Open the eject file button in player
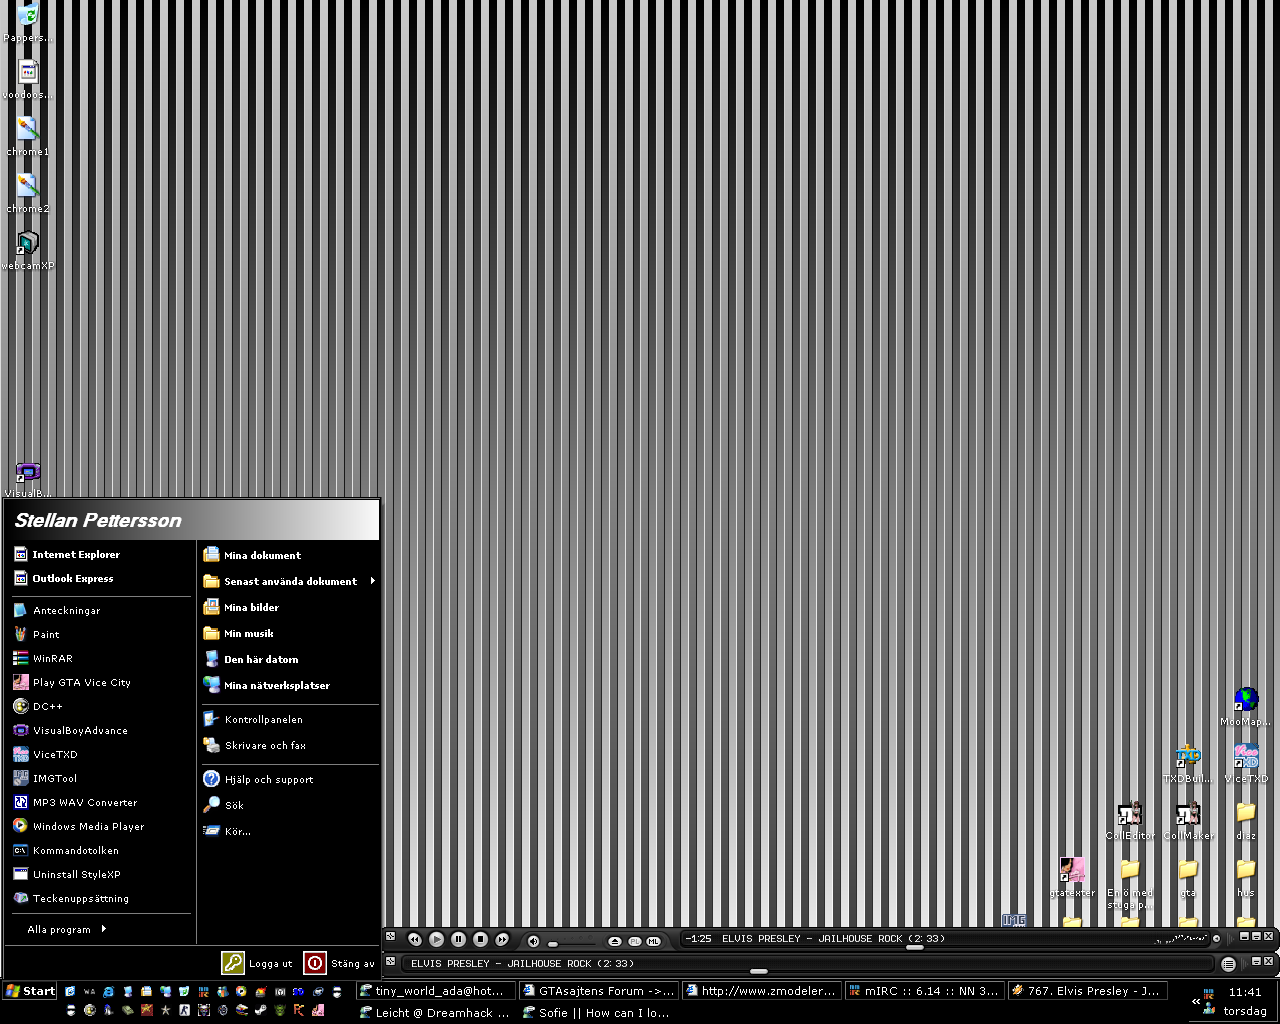The image size is (1280, 1024). coord(615,941)
